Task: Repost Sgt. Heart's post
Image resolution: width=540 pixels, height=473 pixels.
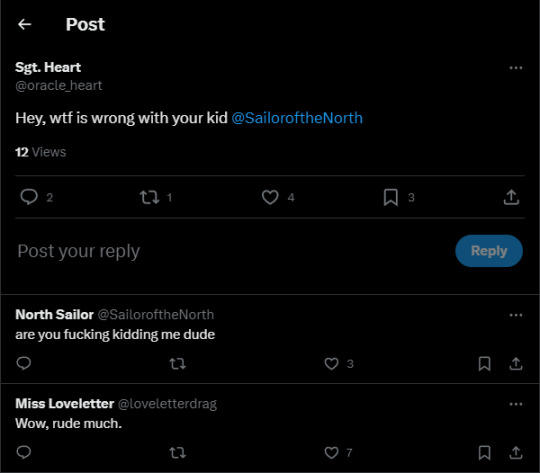Action: click(x=149, y=197)
